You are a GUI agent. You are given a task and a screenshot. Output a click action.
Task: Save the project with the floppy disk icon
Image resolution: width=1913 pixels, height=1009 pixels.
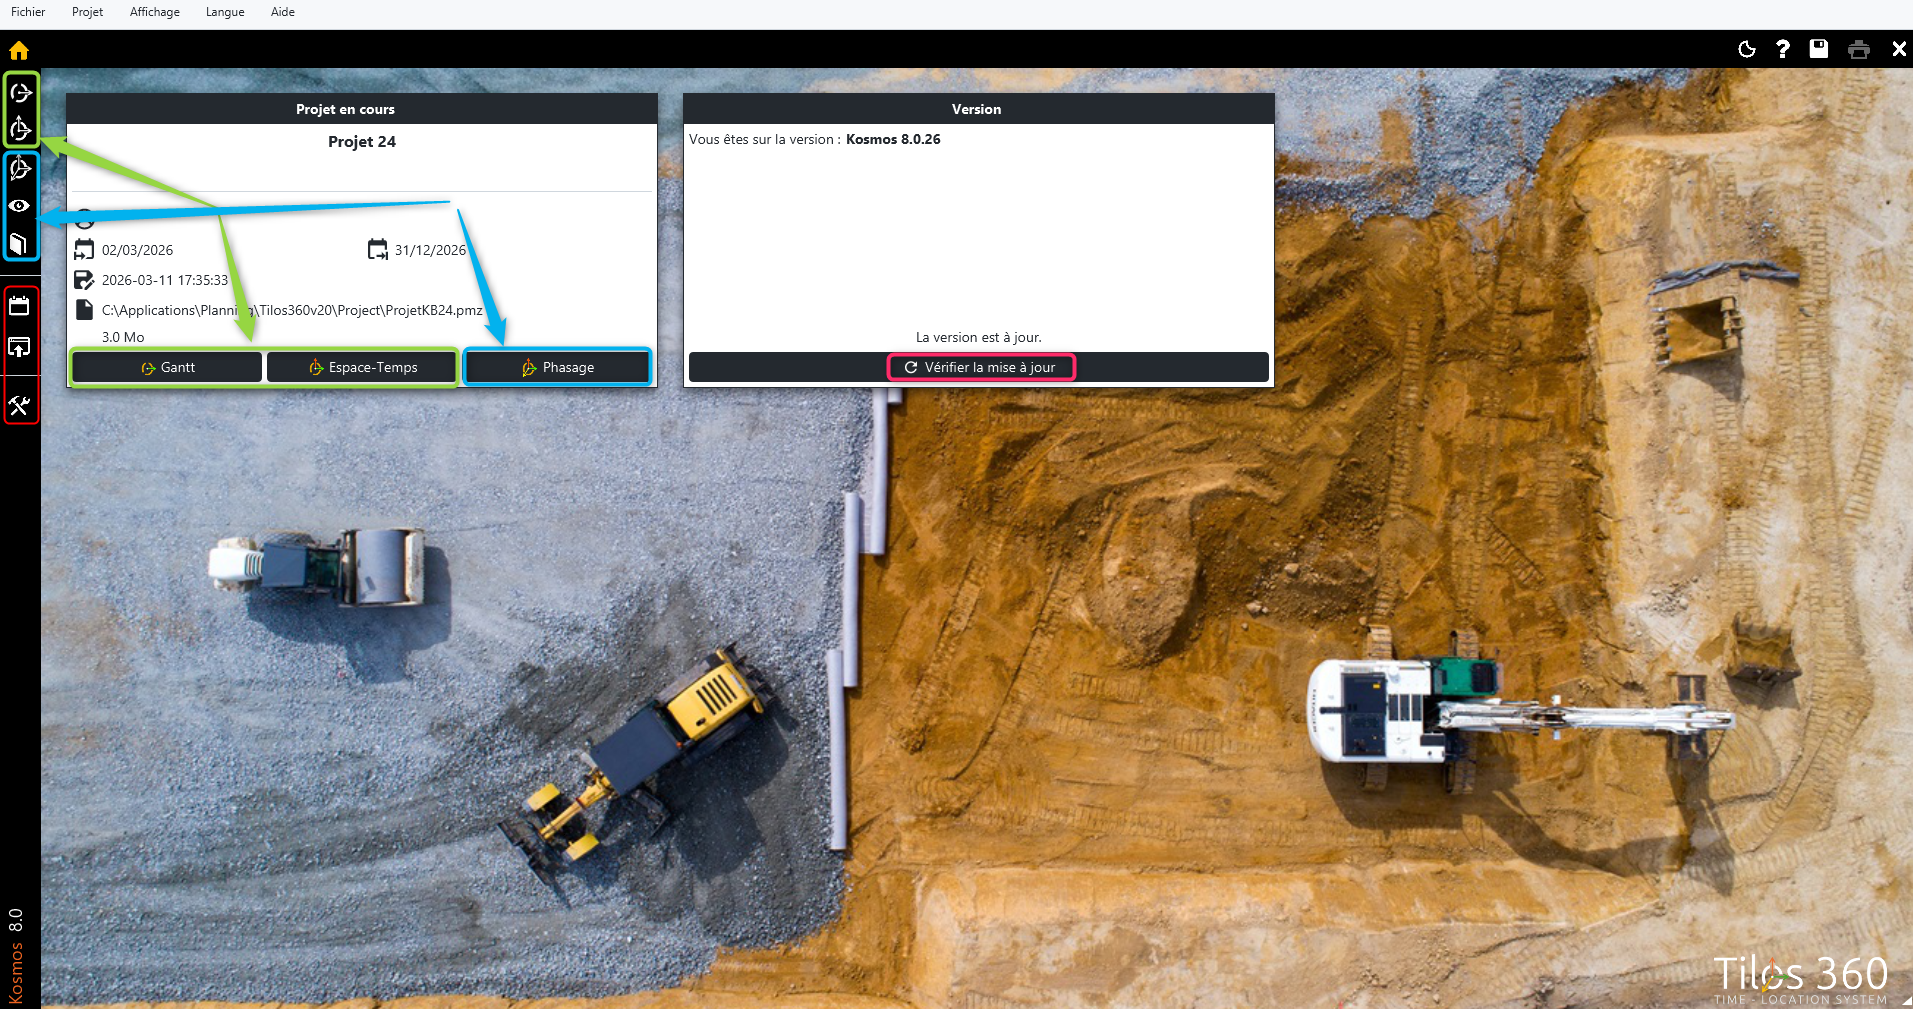(1819, 49)
